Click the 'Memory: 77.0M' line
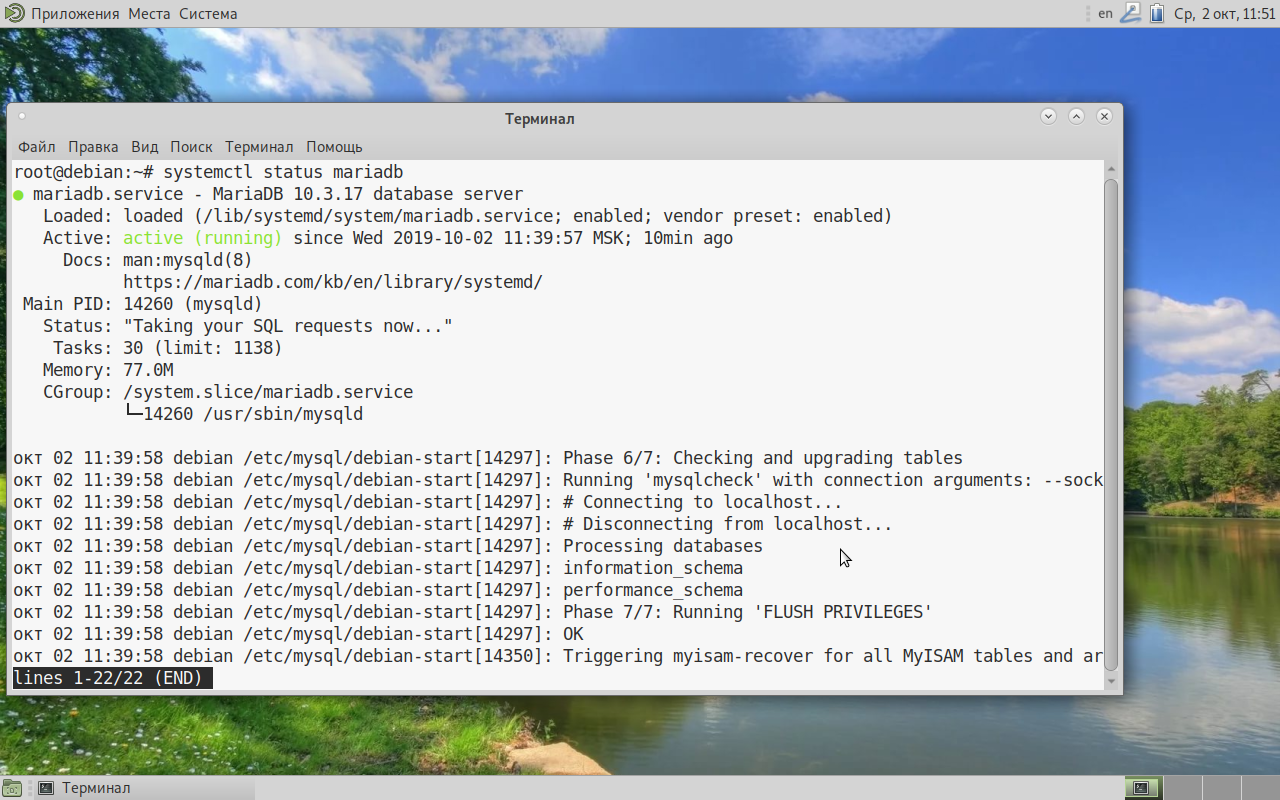Screen dimensions: 1280x800 [x=108, y=370]
